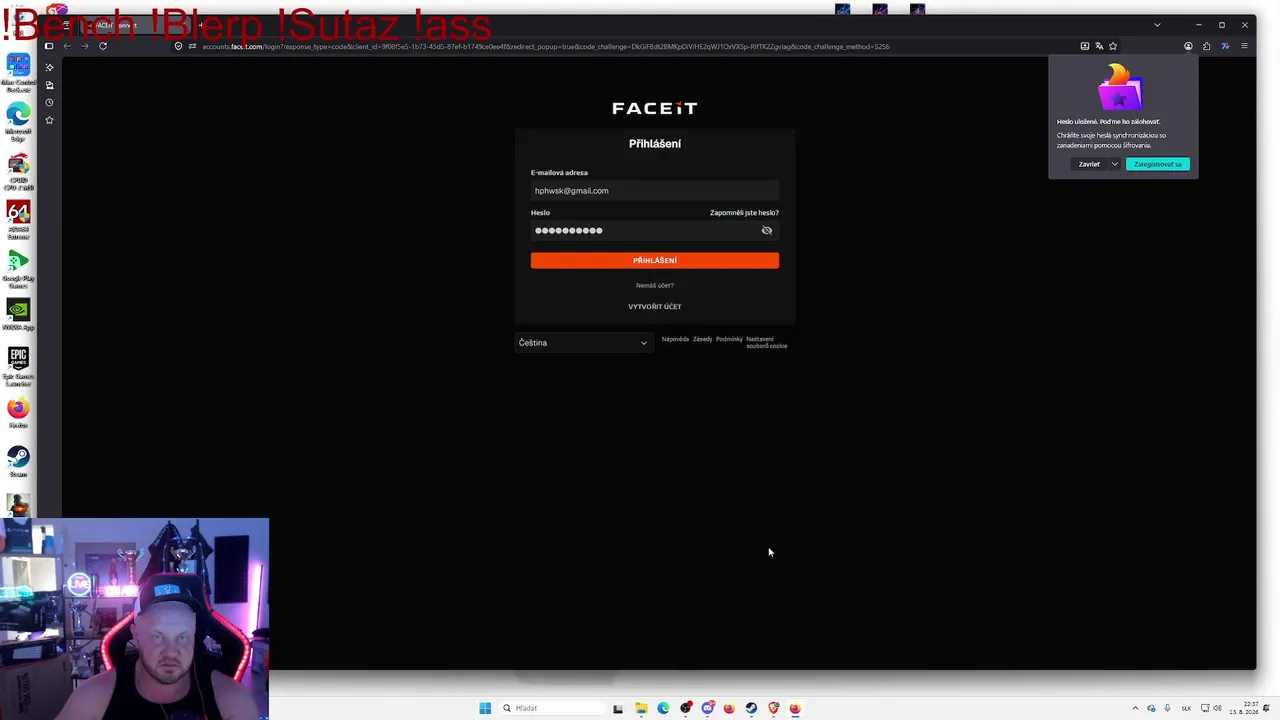Click the Zaregistrovať sa button

(1158, 164)
